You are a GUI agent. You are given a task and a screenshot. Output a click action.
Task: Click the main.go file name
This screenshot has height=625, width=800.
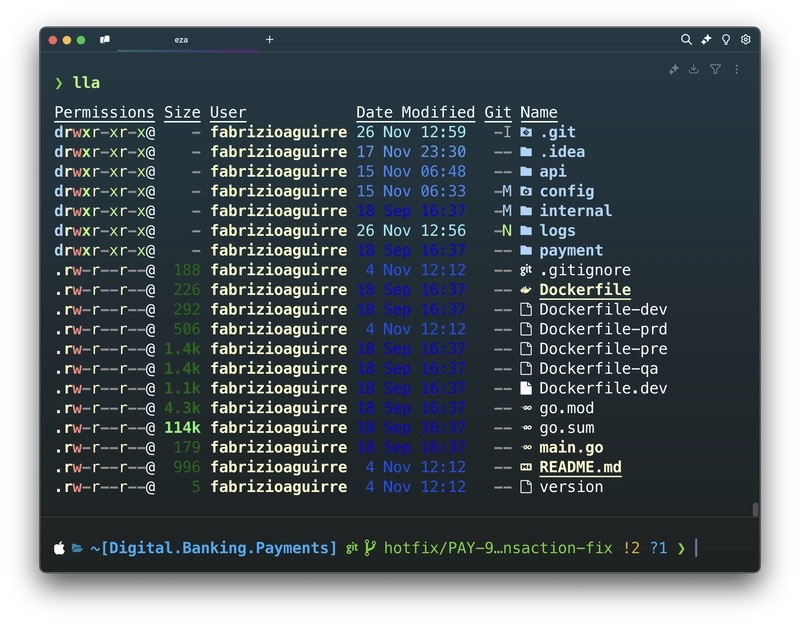(571, 447)
